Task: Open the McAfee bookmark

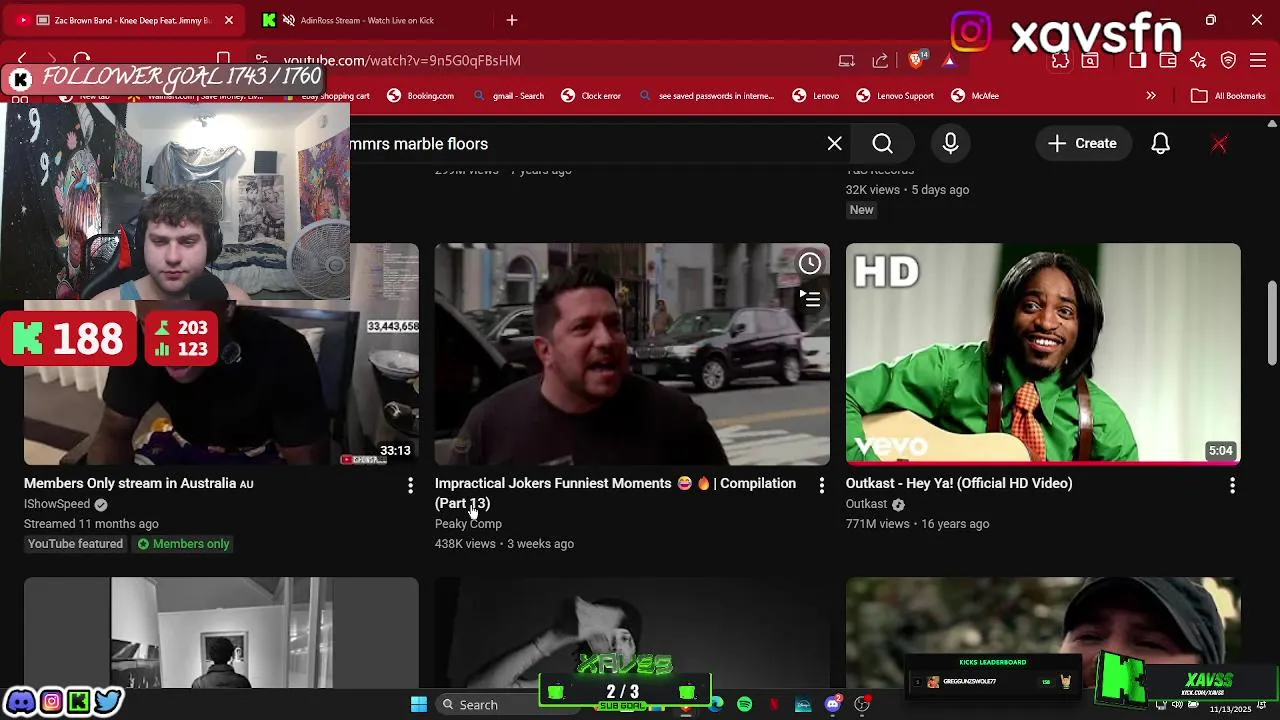Action: pyautogui.click(x=975, y=96)
